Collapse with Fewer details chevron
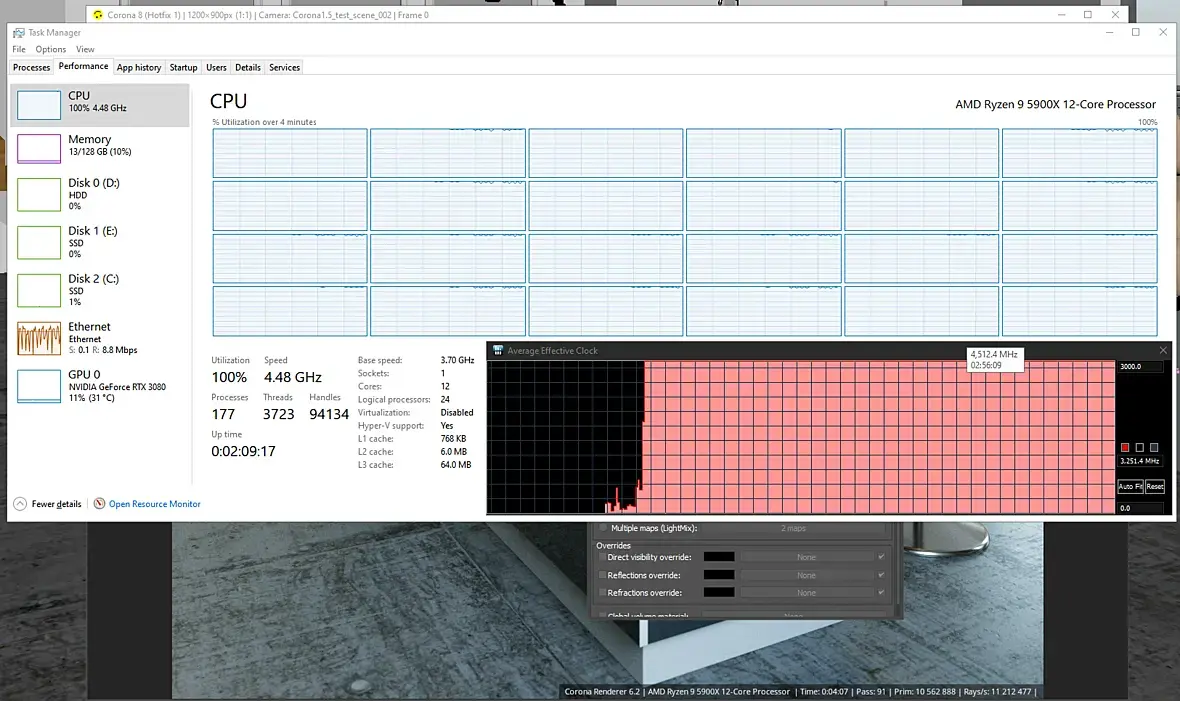The width and height of the screenshot is (1180, 701). [20, 504]
